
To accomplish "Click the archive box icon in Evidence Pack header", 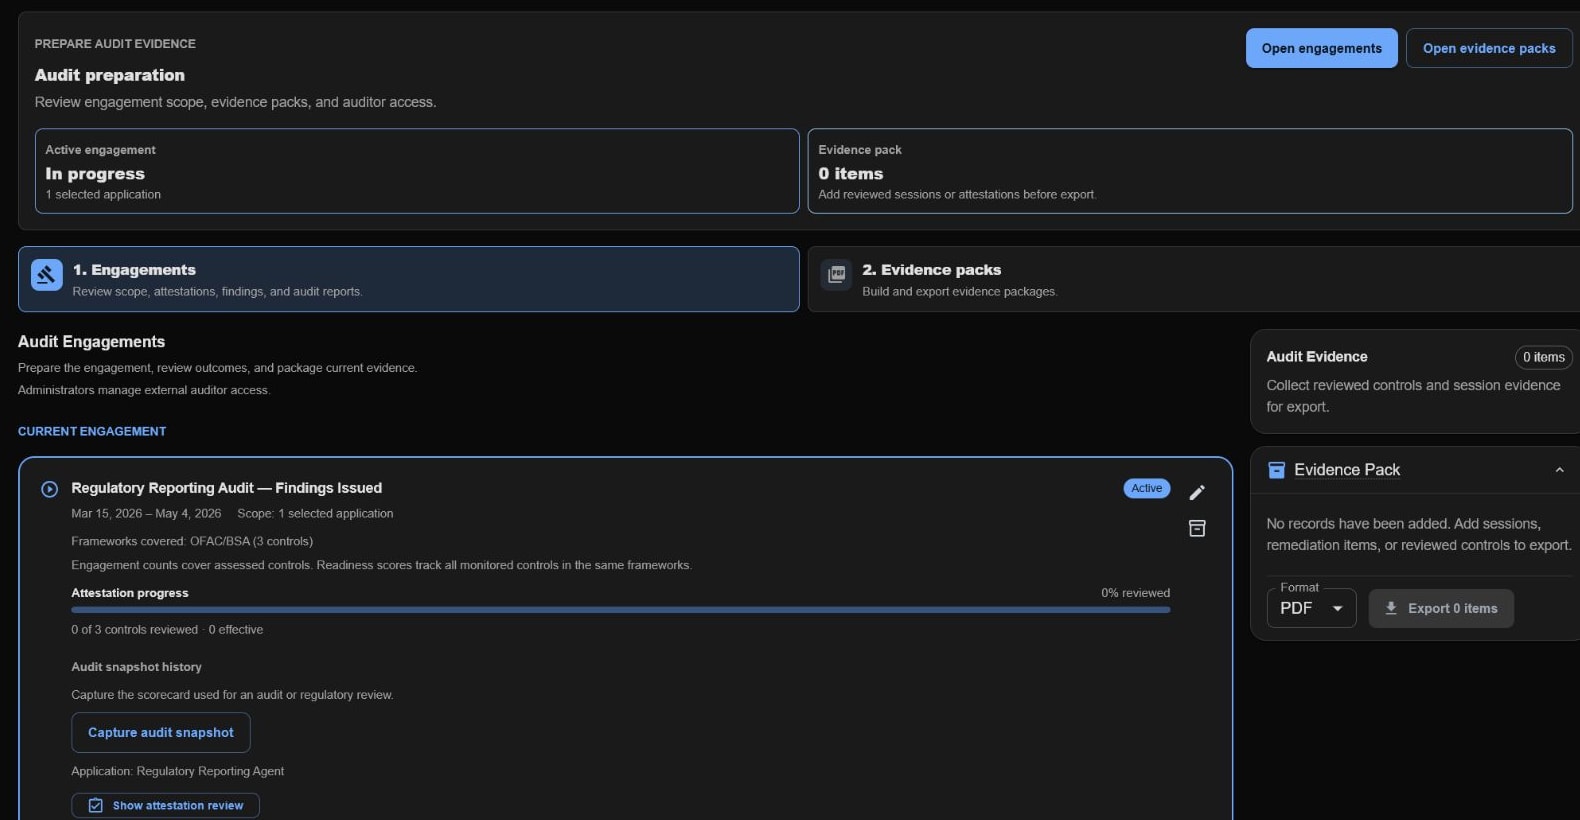I will (x=1277, y=470).
